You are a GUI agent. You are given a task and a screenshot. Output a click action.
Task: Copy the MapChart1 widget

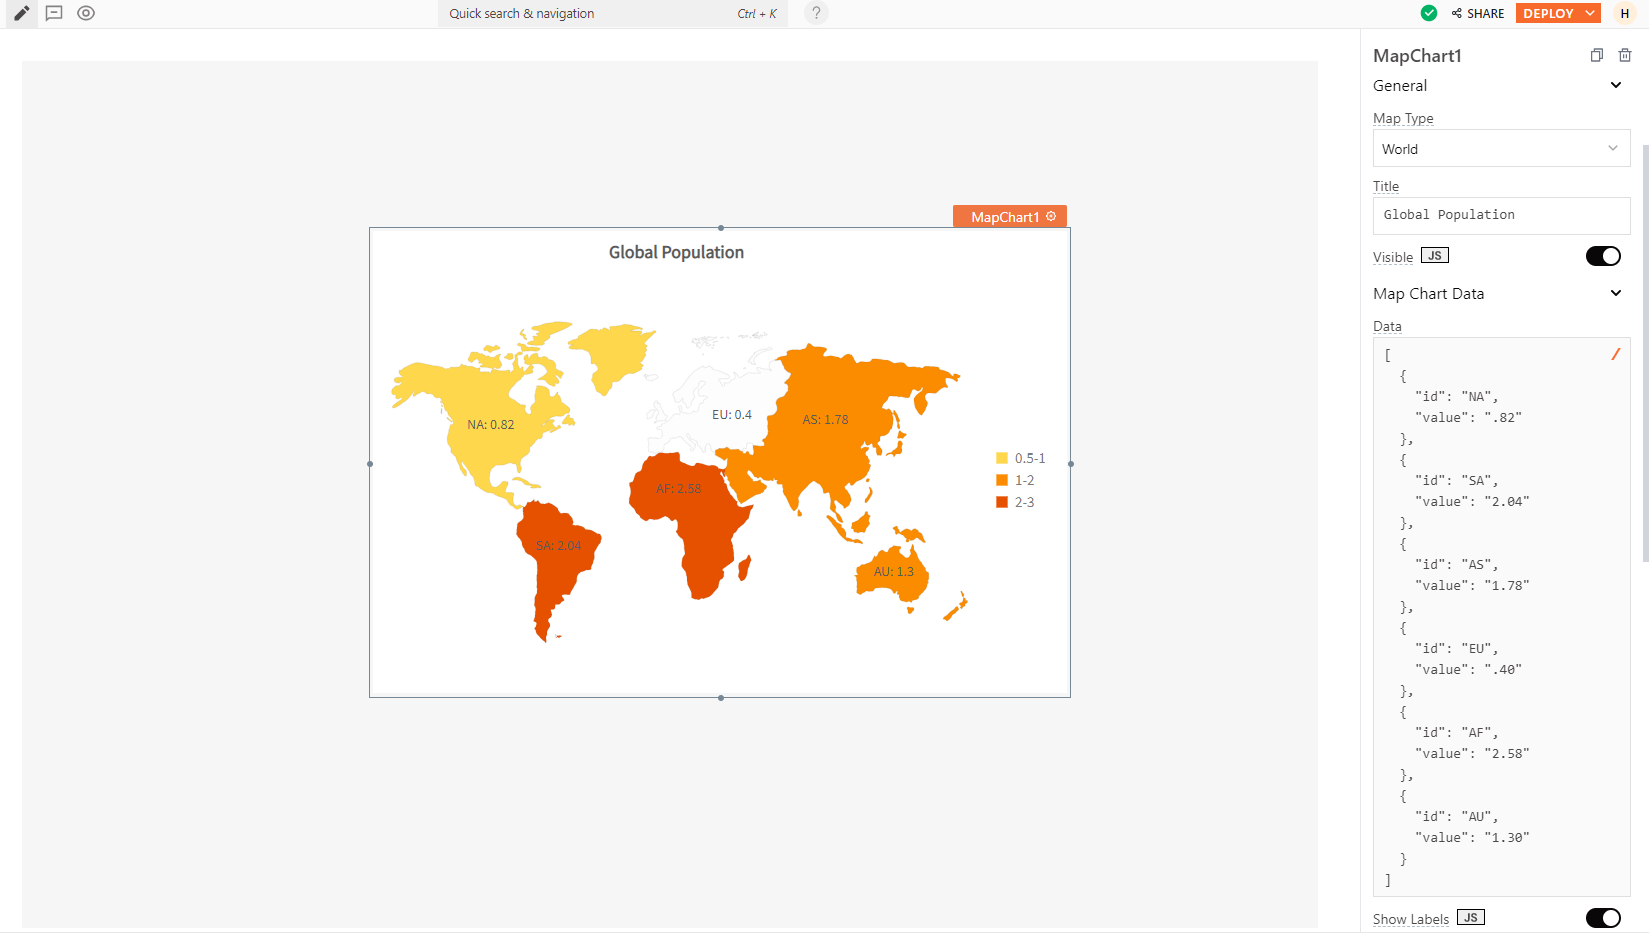1597,55
